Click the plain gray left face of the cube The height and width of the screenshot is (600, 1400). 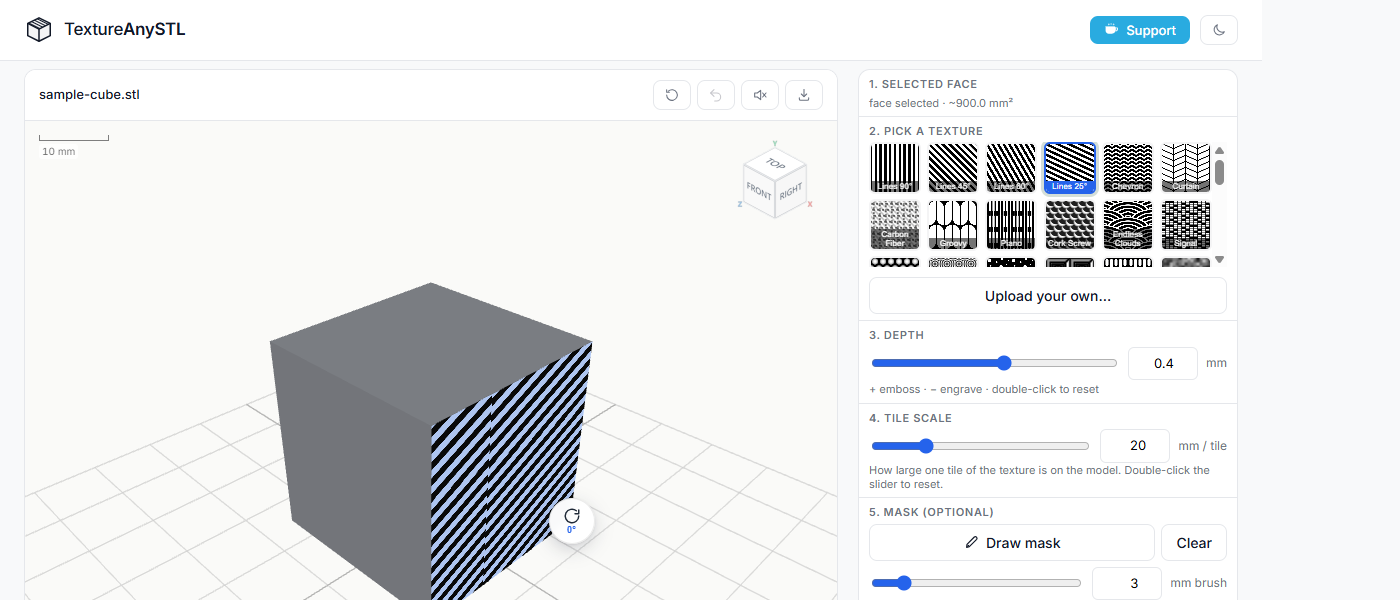click(350, 470)
